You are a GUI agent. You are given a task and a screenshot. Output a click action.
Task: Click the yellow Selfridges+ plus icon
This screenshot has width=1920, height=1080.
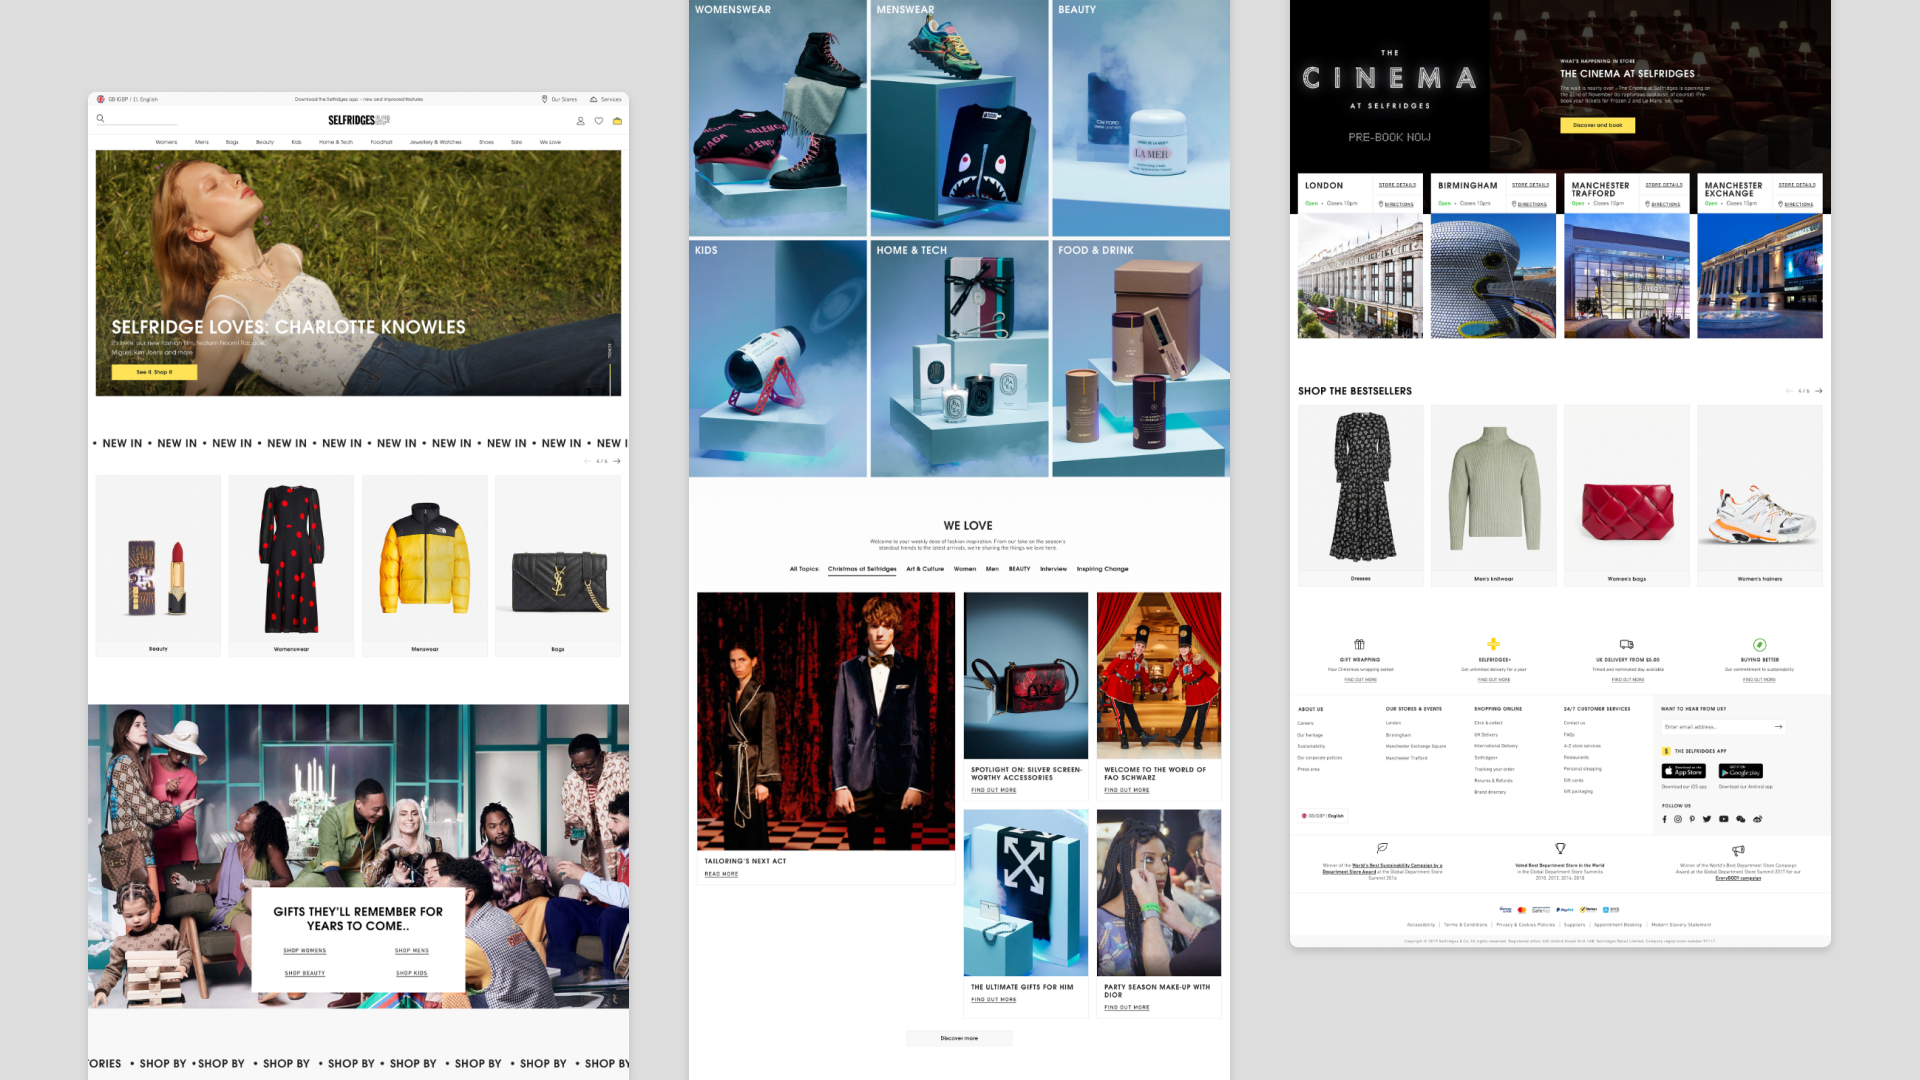pyautogui.click(x=1493, y=644)
